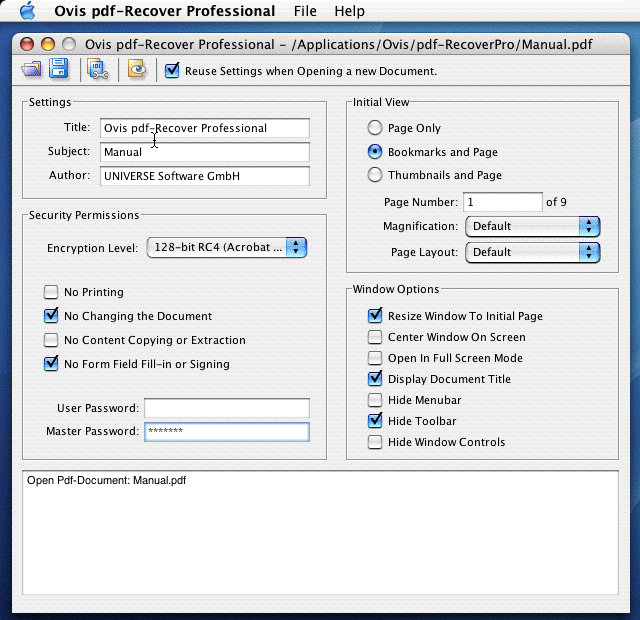This screenshot has width=640, height=620.
Task: Open the Page Layout dropdown
Action: click(x=533, y=252)
